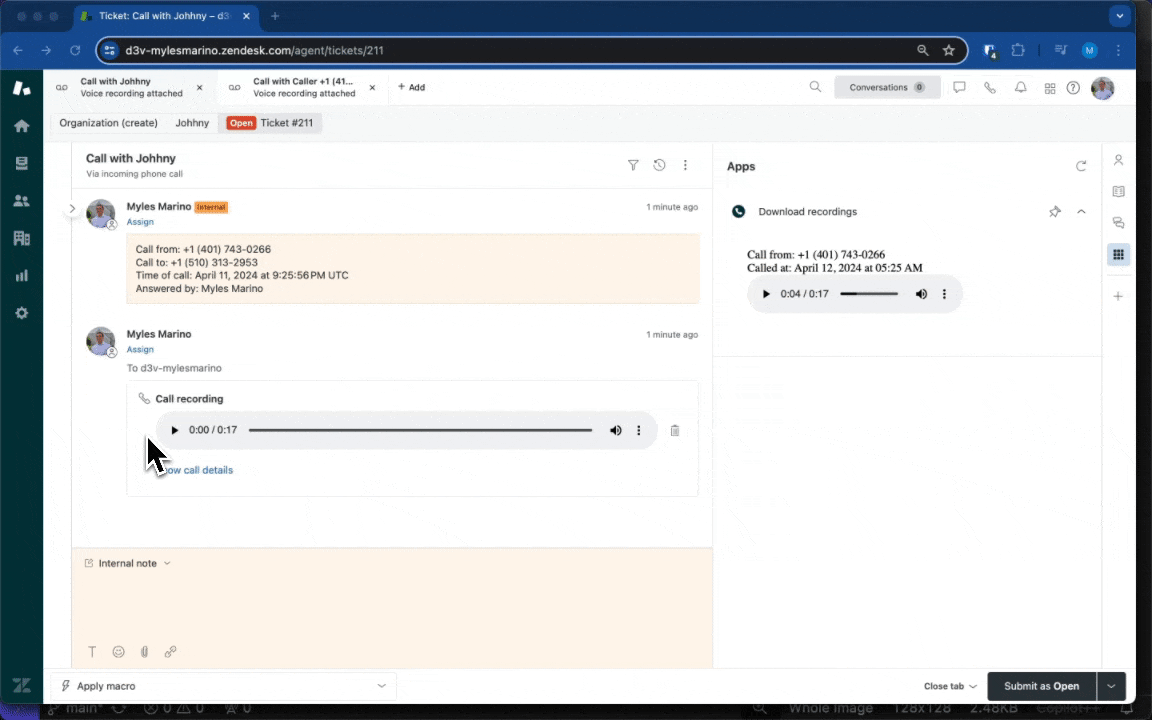Screen dimensions: 1152x720
Task: Delete the call recording via trash icon
Action: [x=675, y=430]
